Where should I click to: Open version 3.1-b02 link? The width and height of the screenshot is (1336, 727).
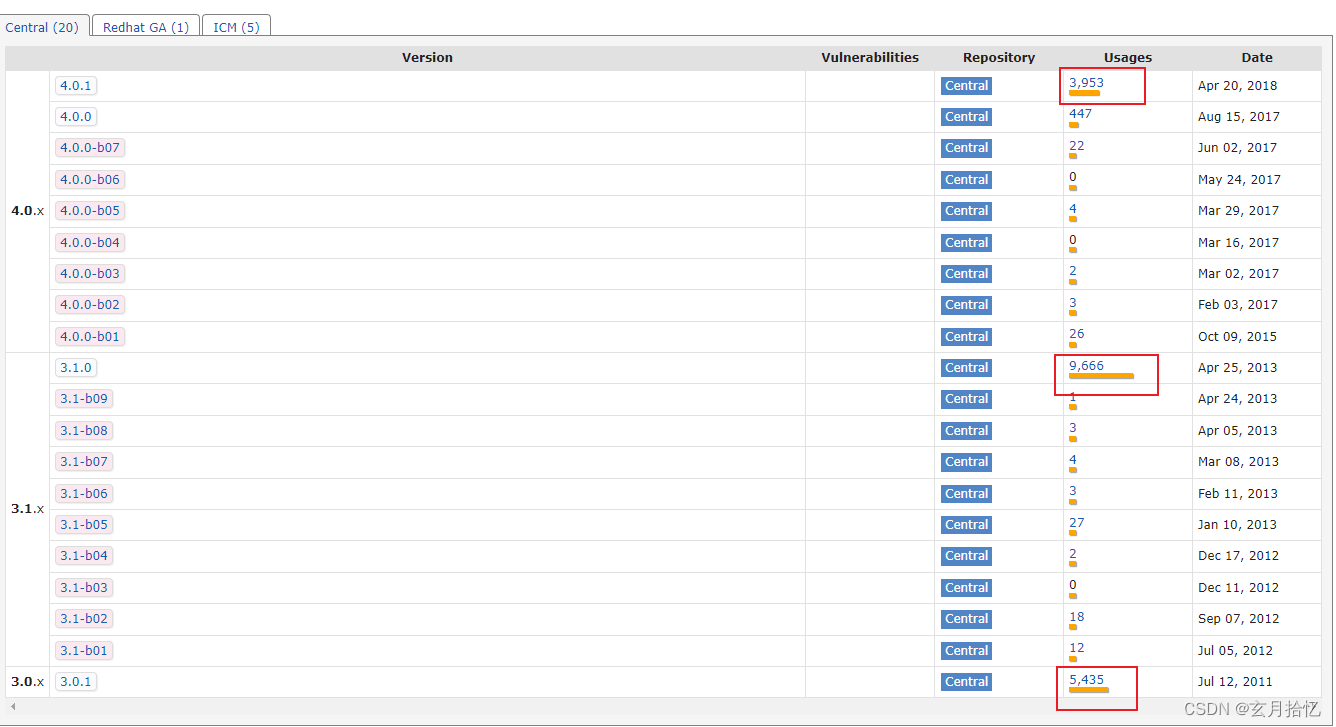pos(84,619)
